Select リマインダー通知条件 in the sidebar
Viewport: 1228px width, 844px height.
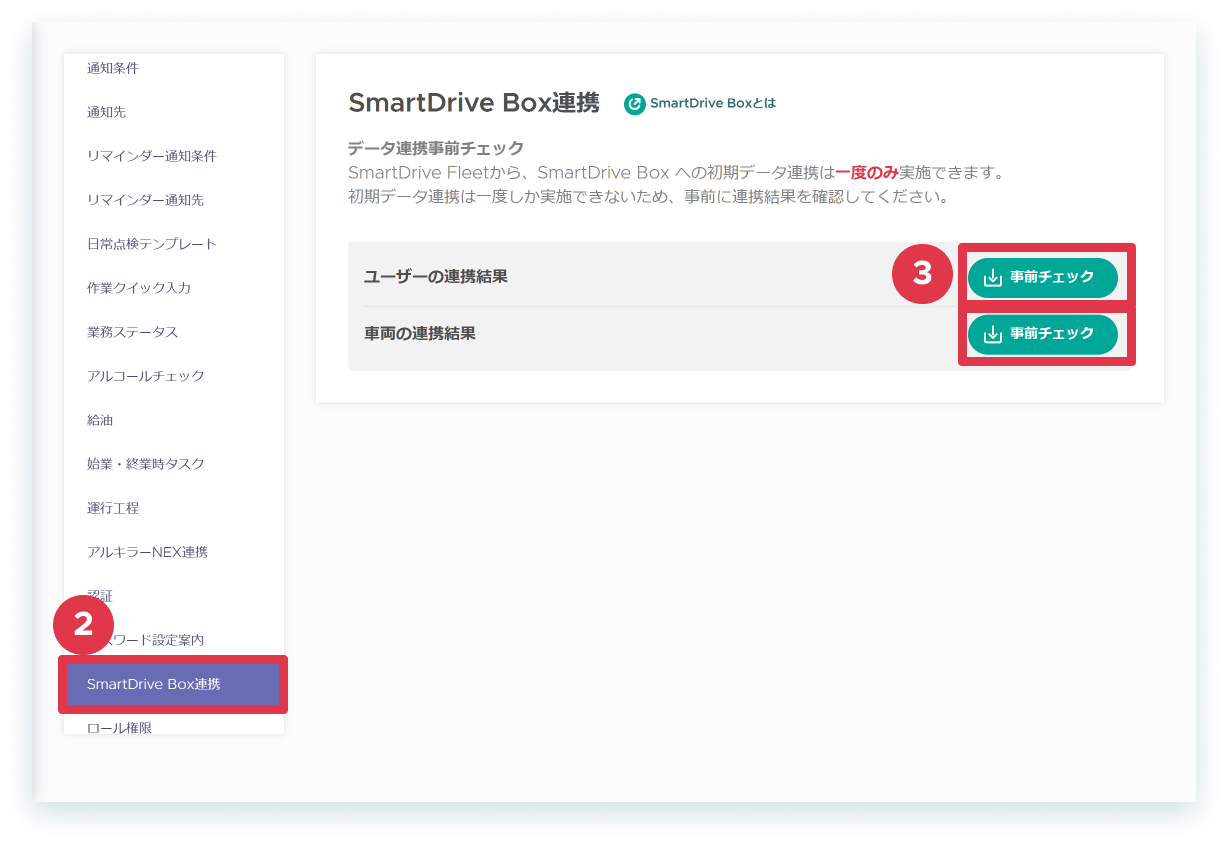(151, 156)
